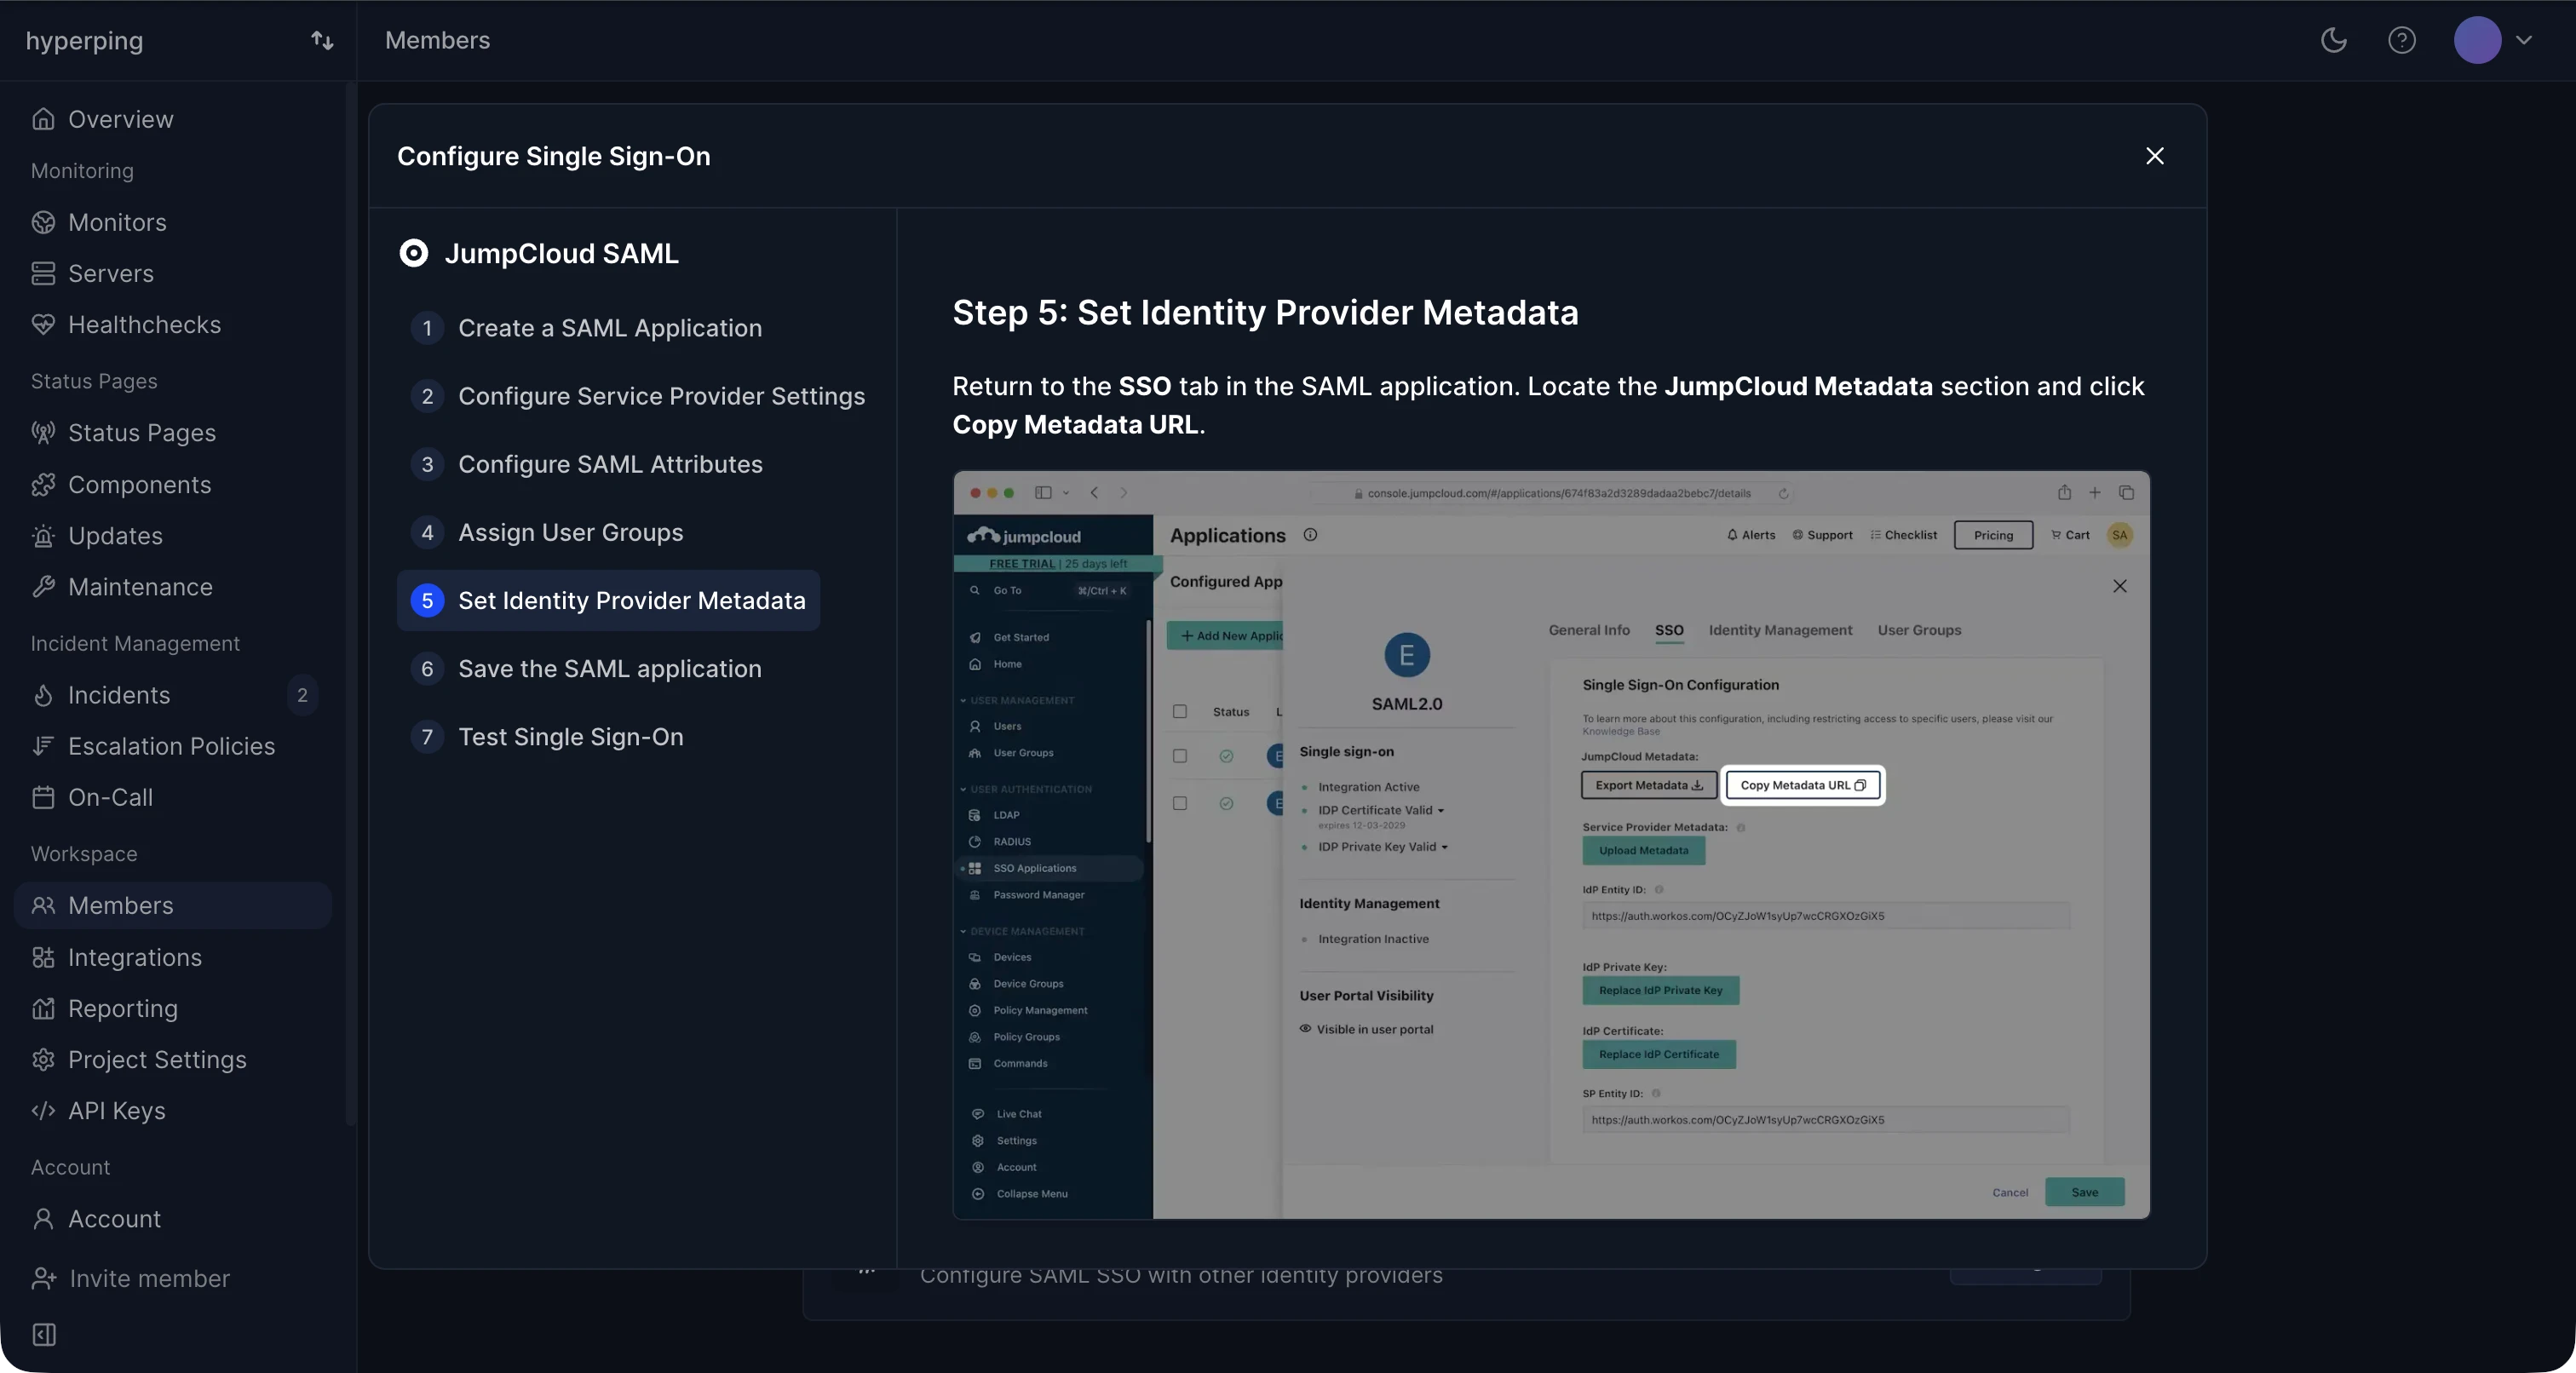Open Project Settings gear icon
Image resolution: width=2576 pixels, height=1373 pixels.
pos(43,1059)
